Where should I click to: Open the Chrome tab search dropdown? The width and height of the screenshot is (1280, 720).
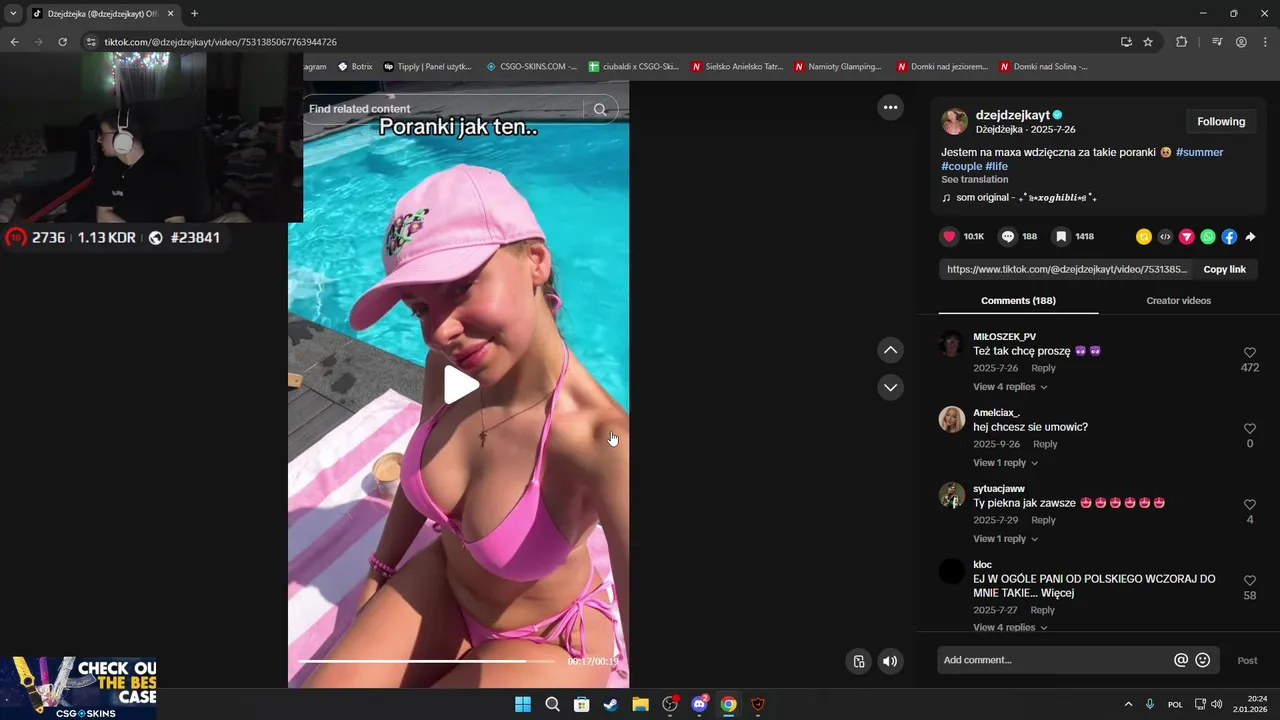(x=13, y=13)
